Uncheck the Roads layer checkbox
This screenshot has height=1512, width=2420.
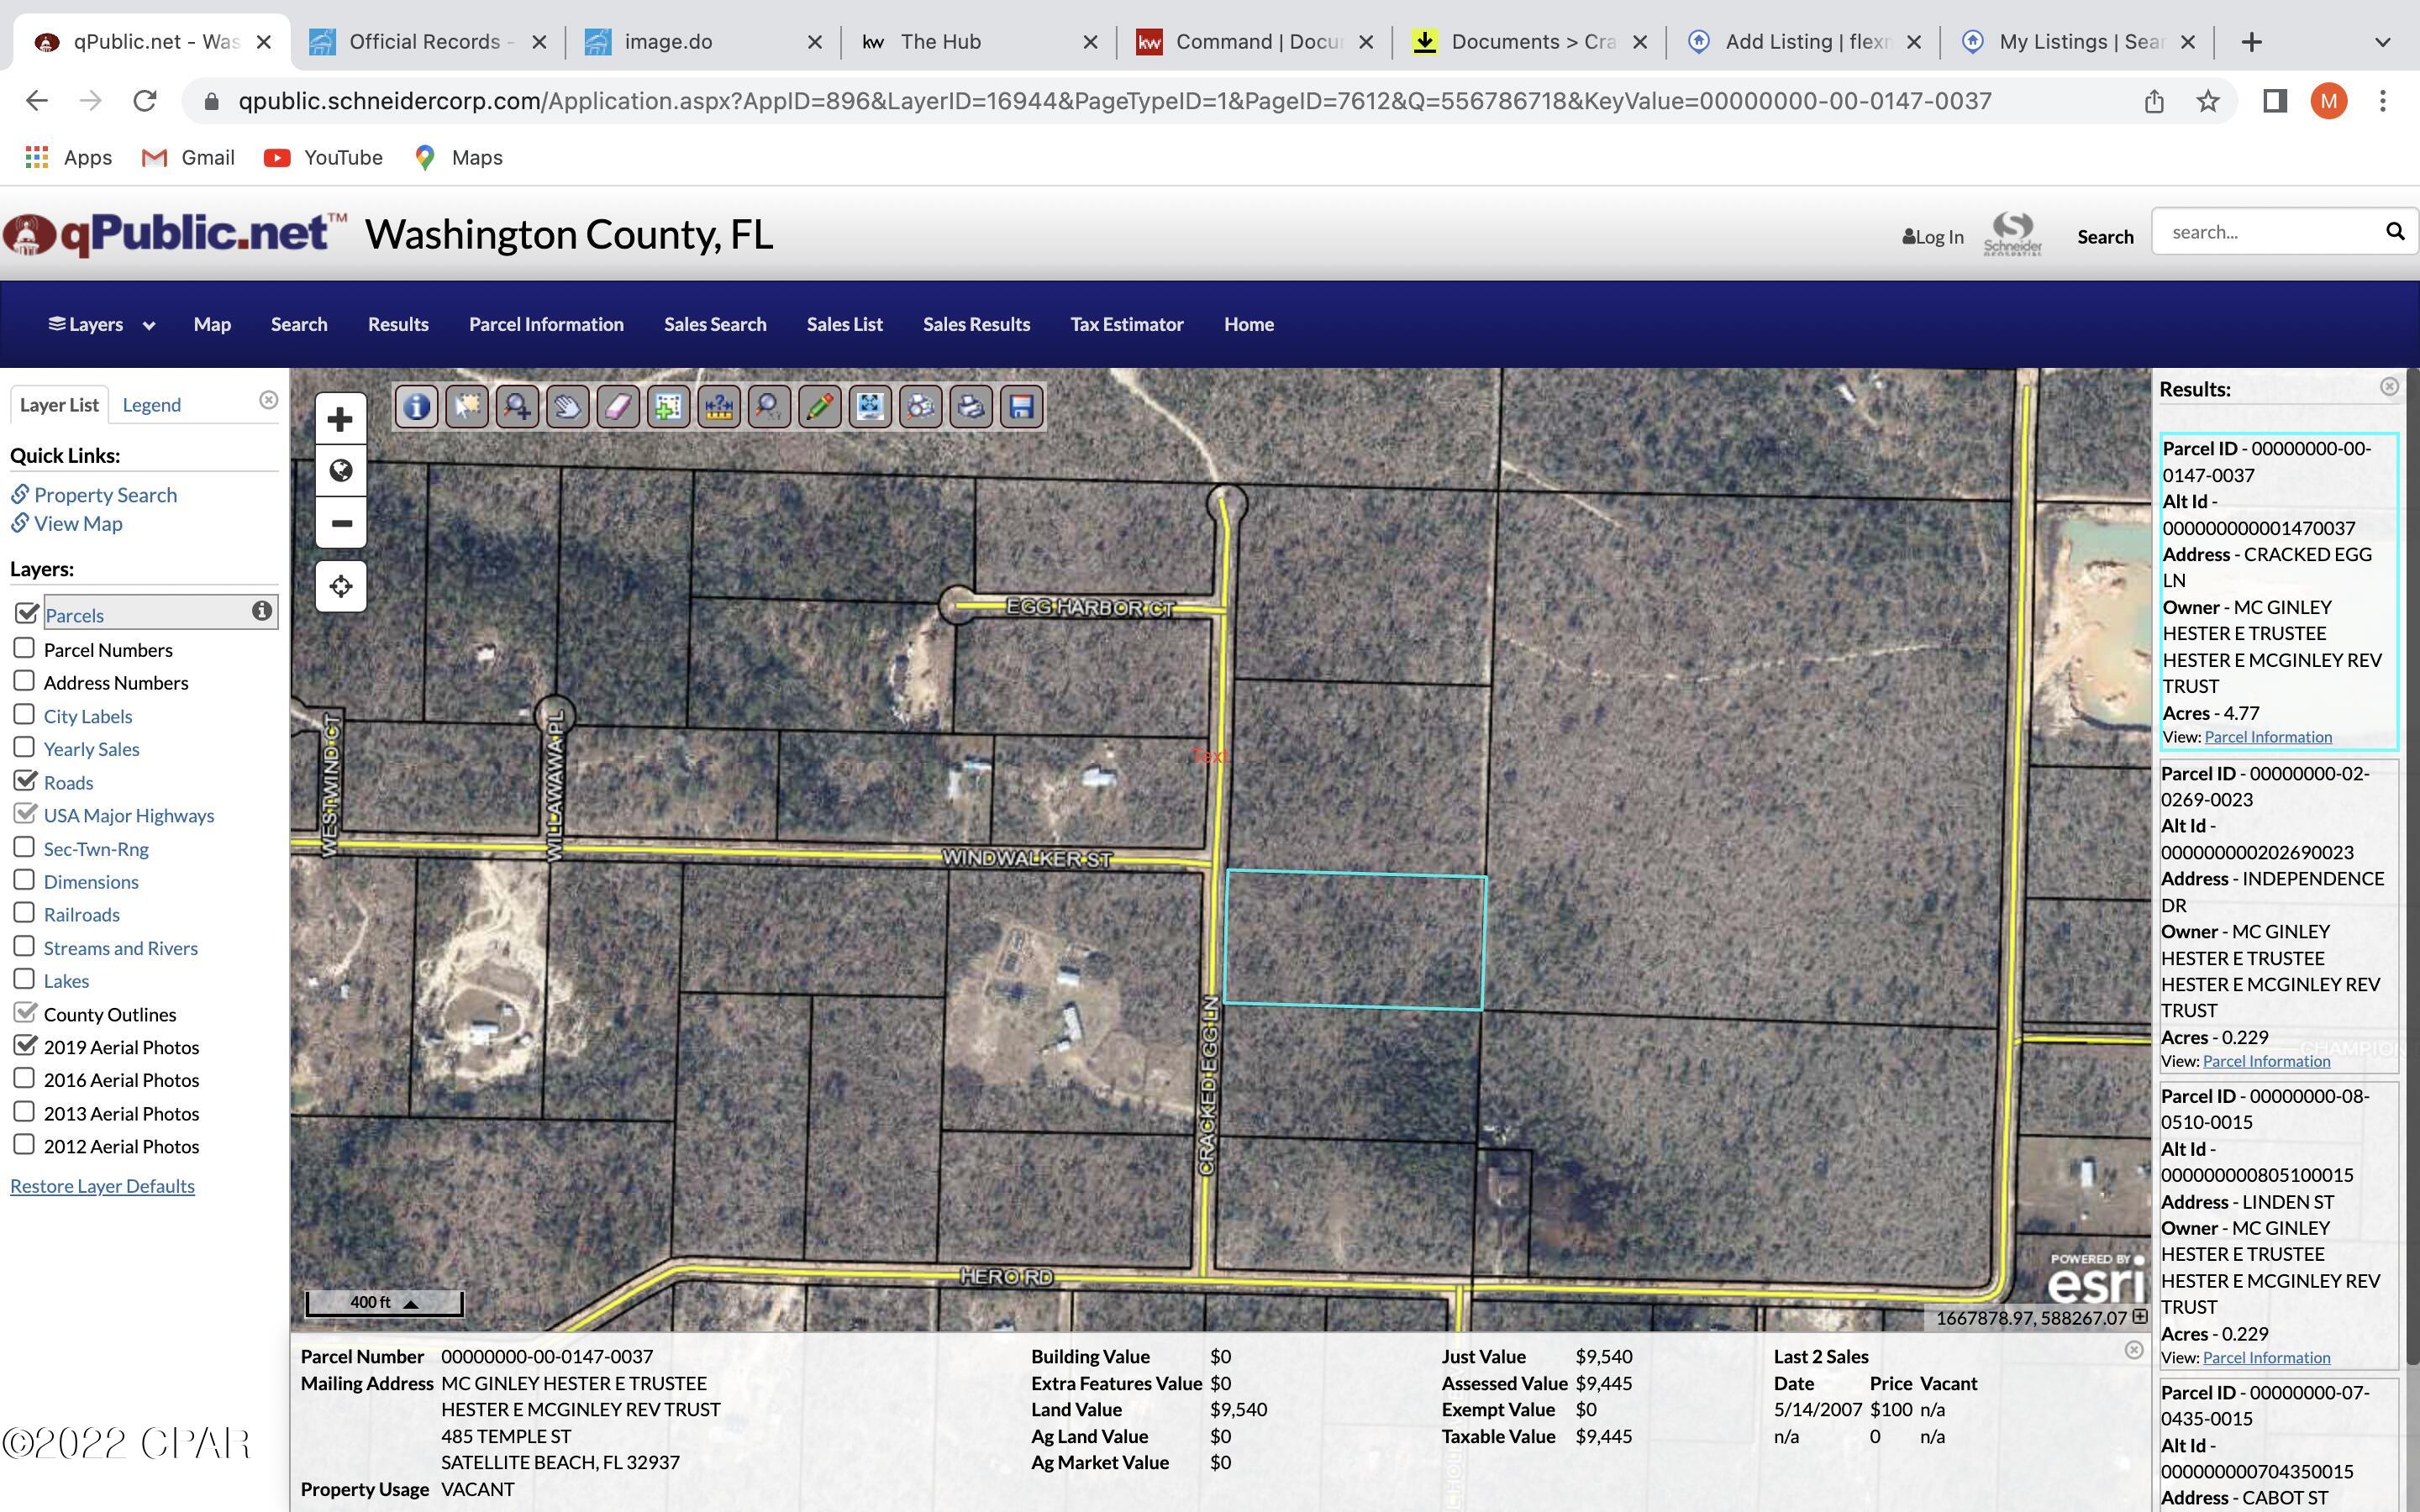point(26,781)
